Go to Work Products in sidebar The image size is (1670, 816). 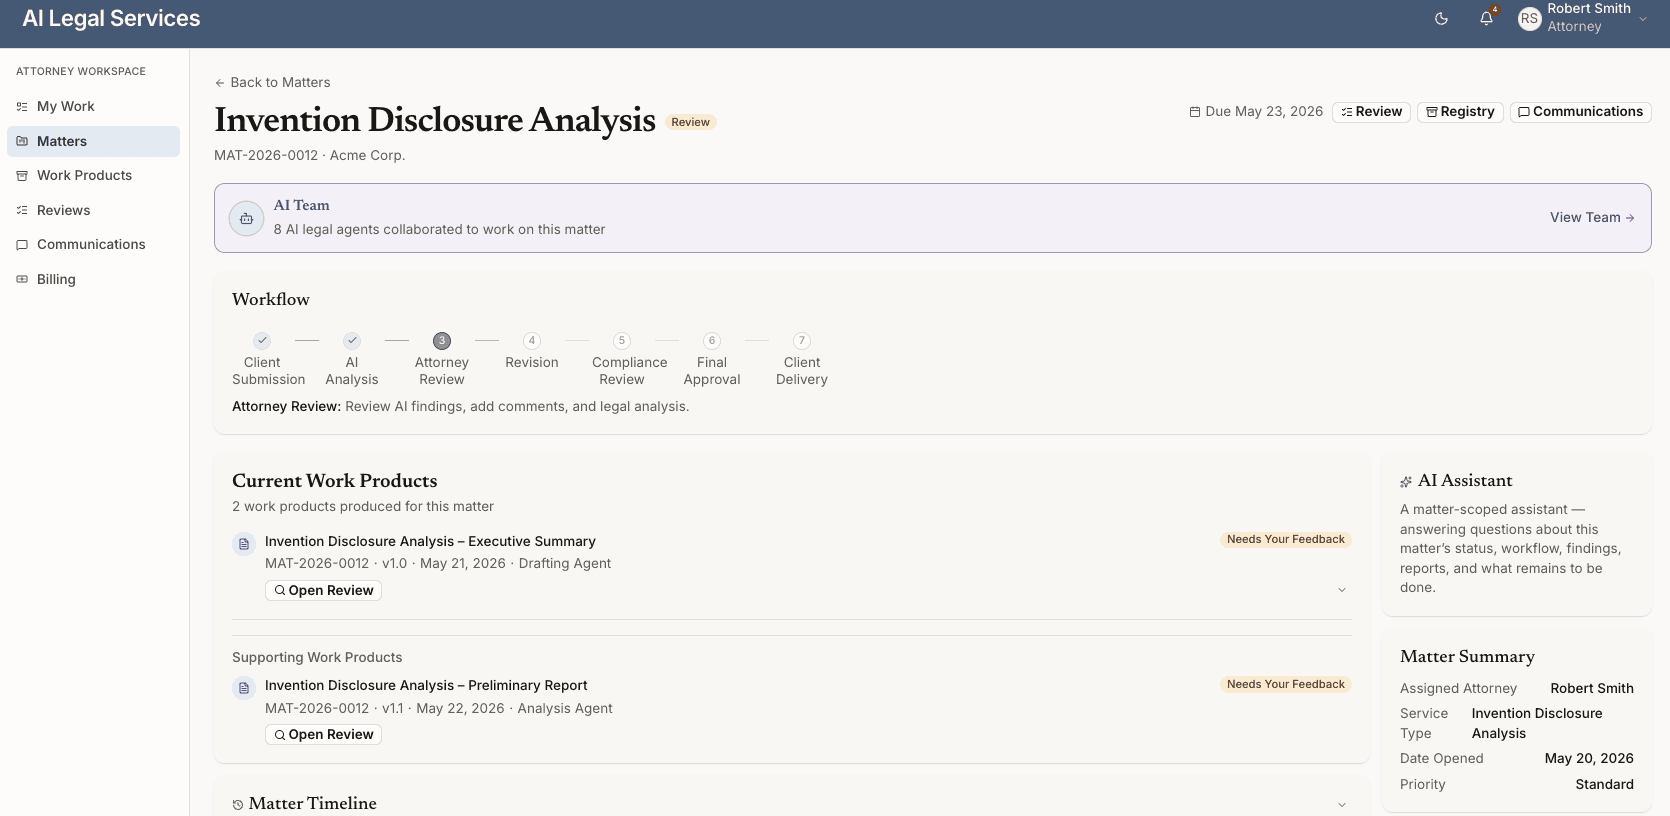coord(93,175)
